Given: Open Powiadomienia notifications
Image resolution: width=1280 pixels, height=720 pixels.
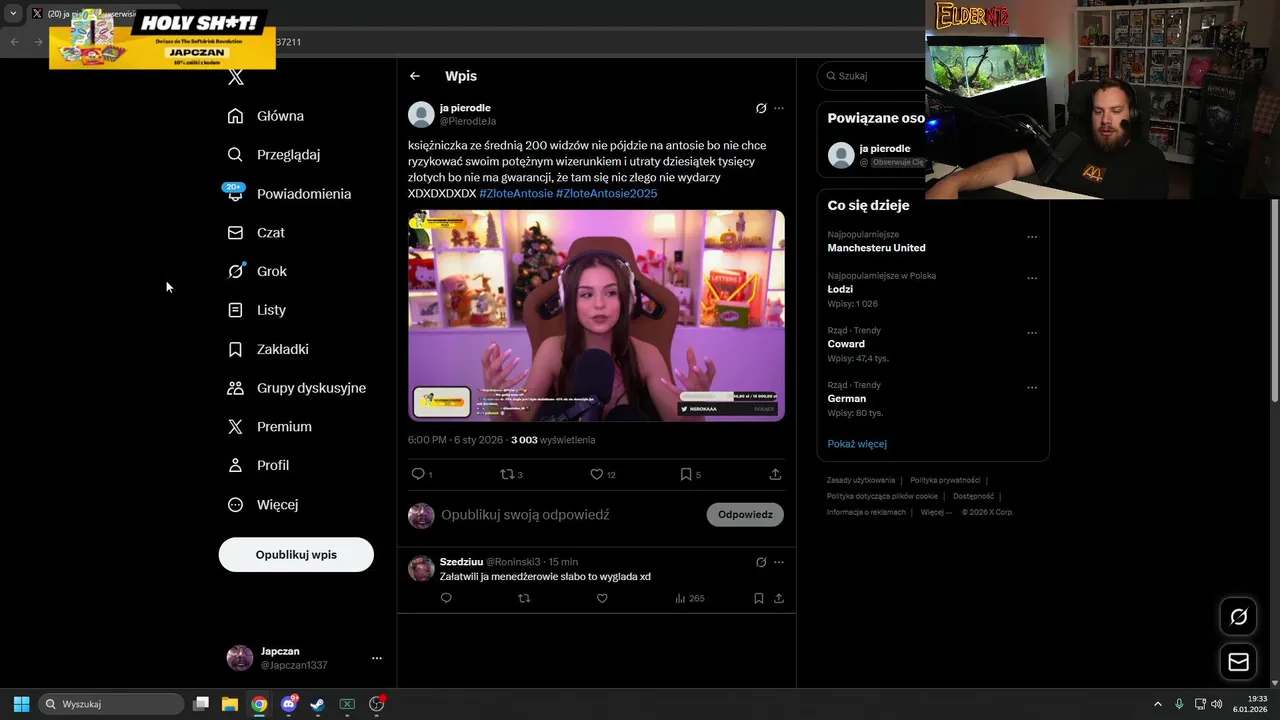Looking at the screenshot, I should point(288,193).
